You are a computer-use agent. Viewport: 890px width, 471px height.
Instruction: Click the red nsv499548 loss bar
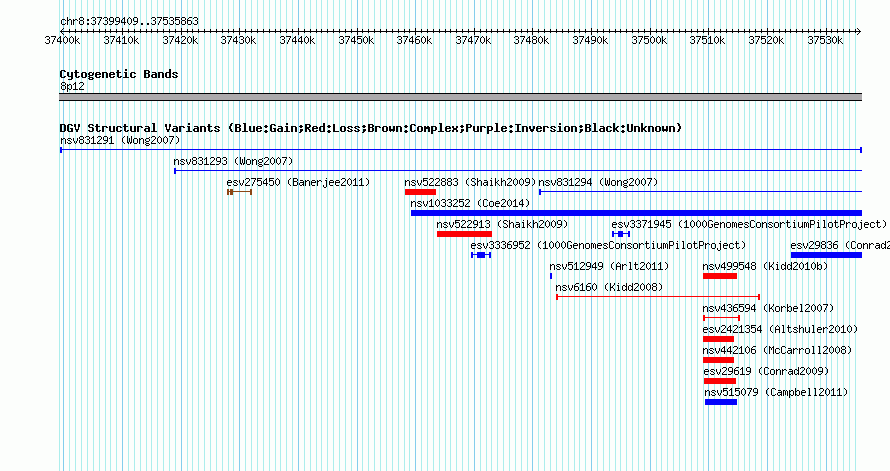[720, 276]
